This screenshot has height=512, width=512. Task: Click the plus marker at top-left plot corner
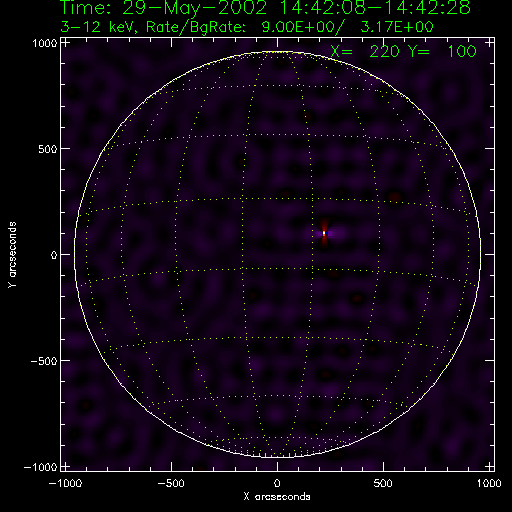coord(66,43)
